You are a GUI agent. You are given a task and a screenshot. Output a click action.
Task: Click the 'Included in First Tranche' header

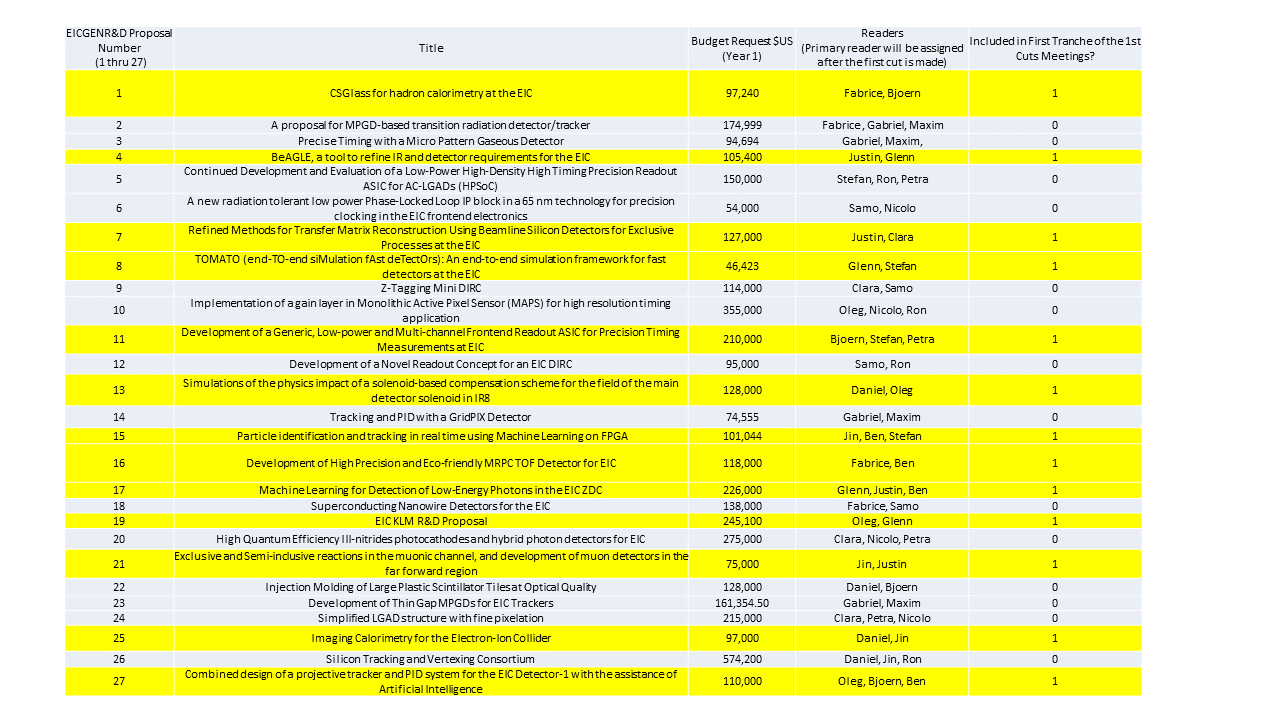click(1054, 48)
